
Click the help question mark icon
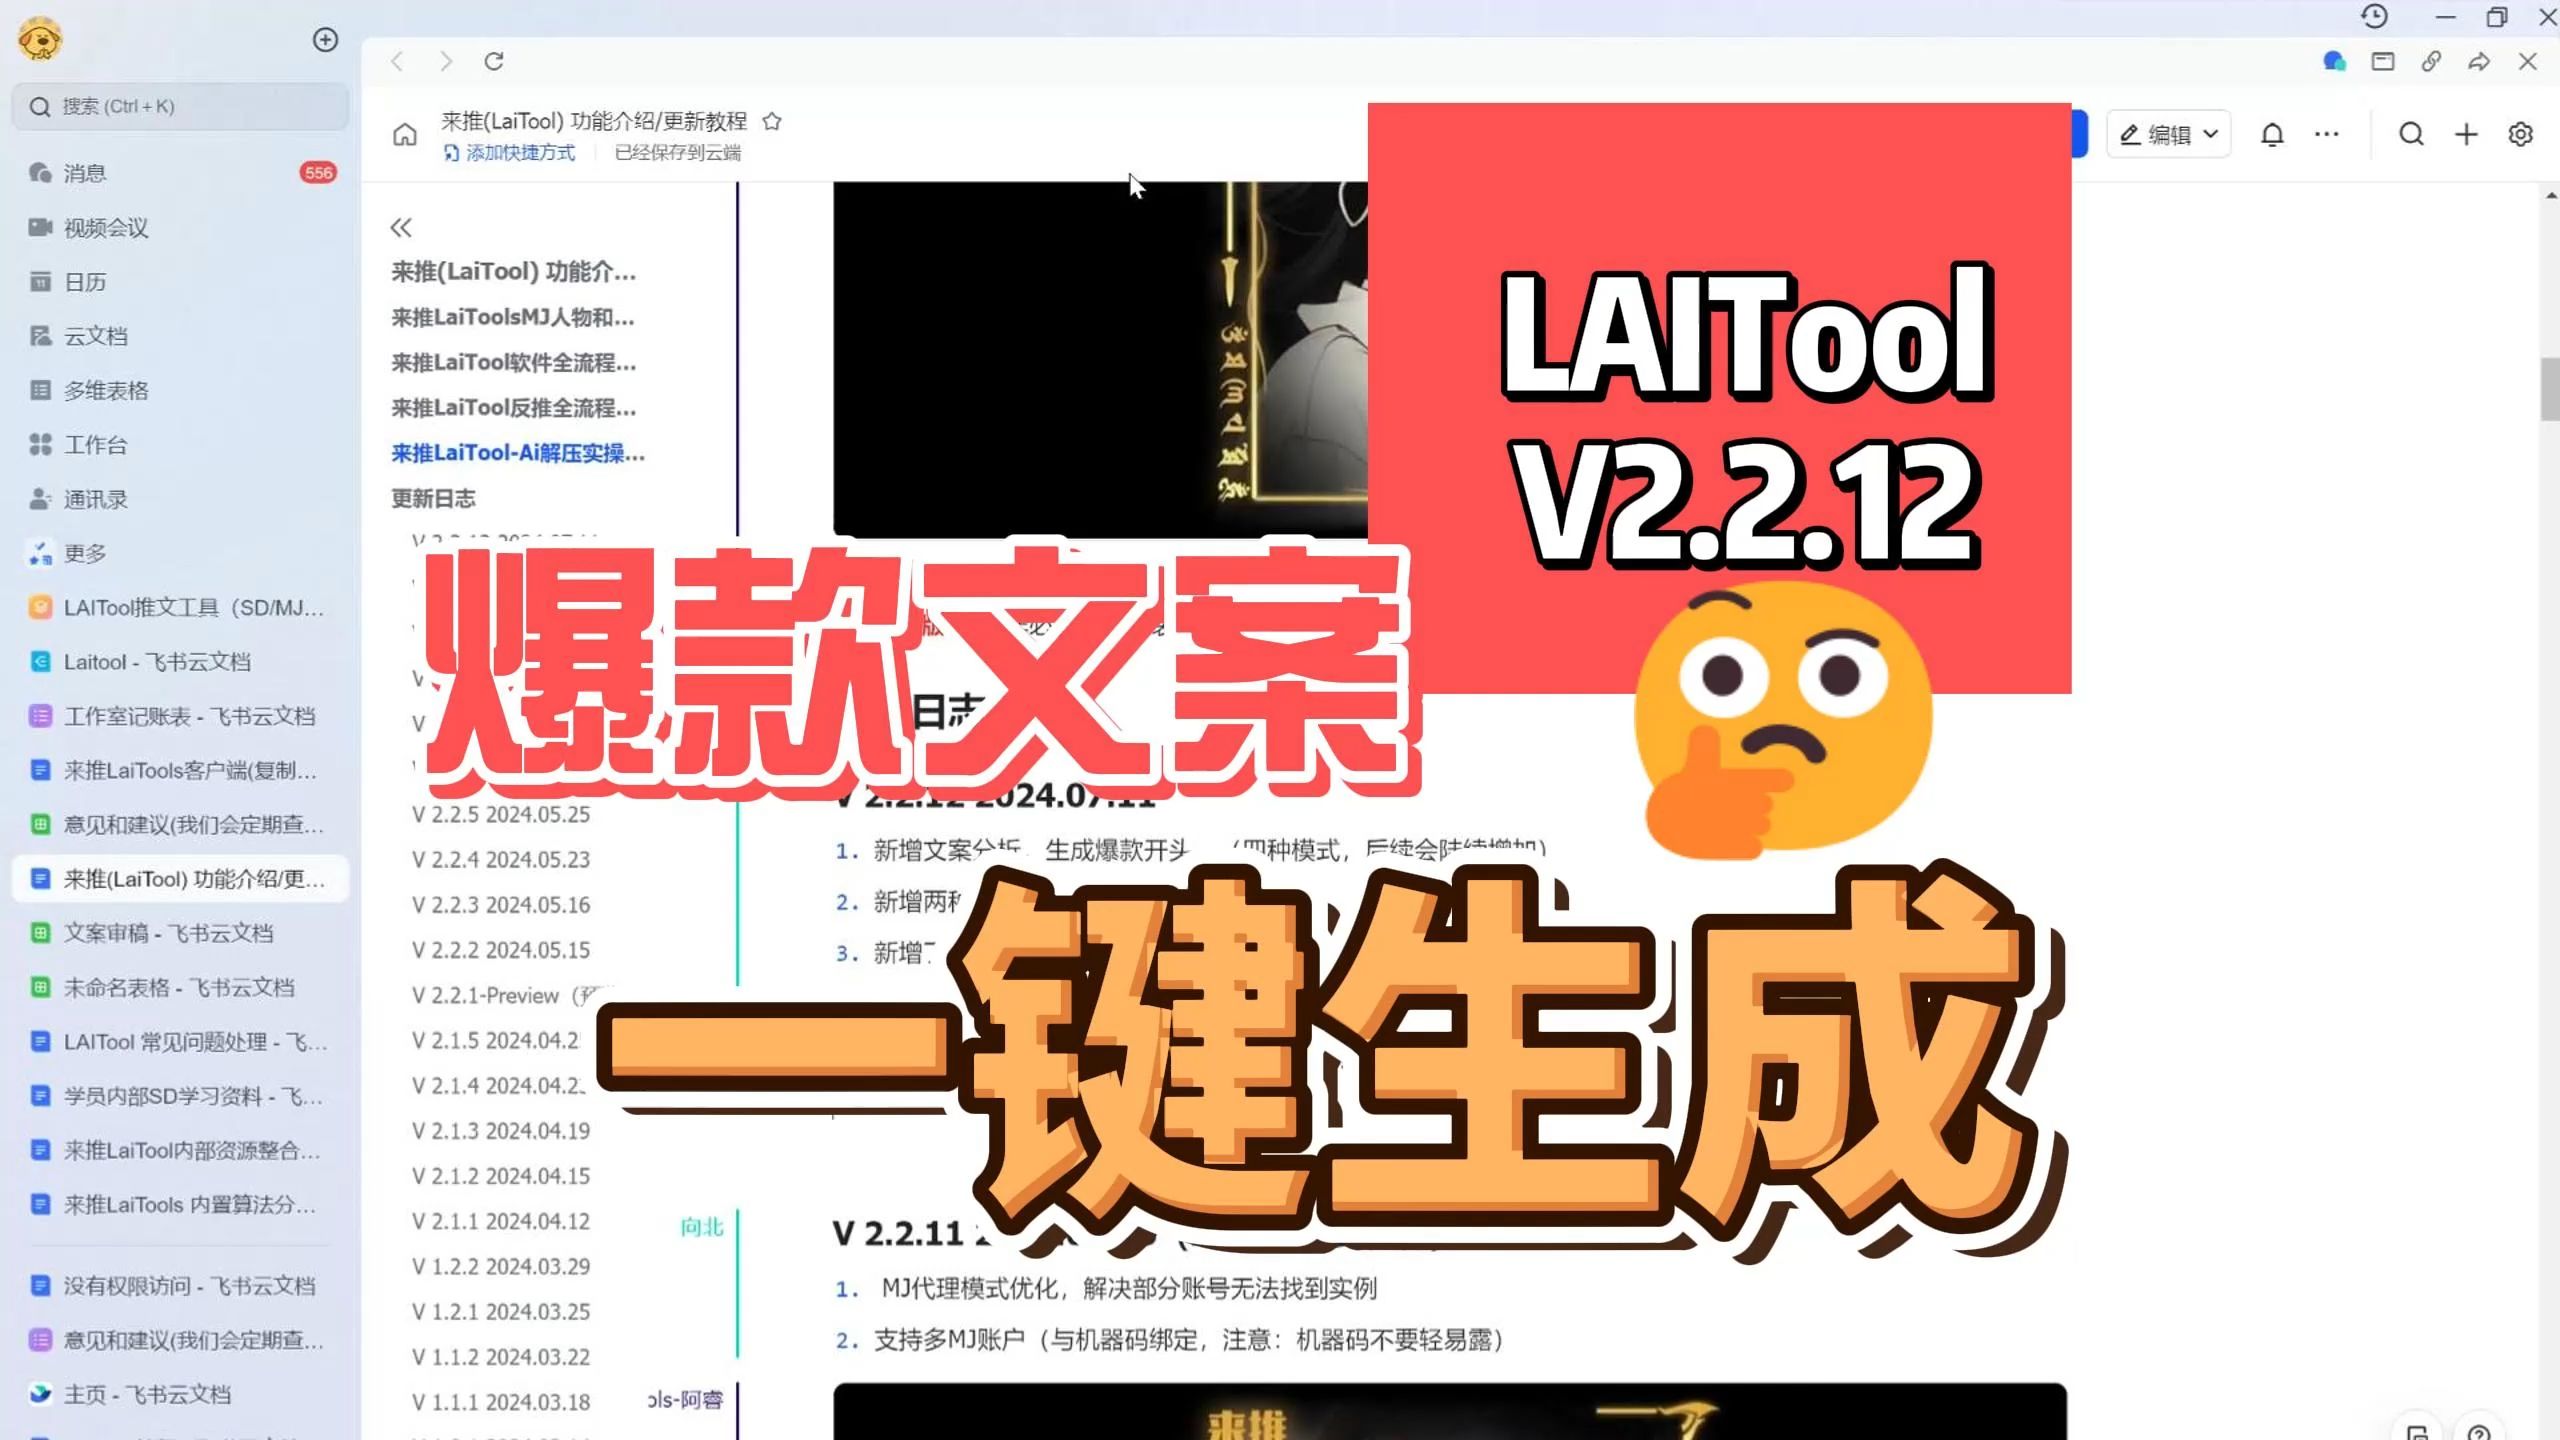point(2479,1432)
